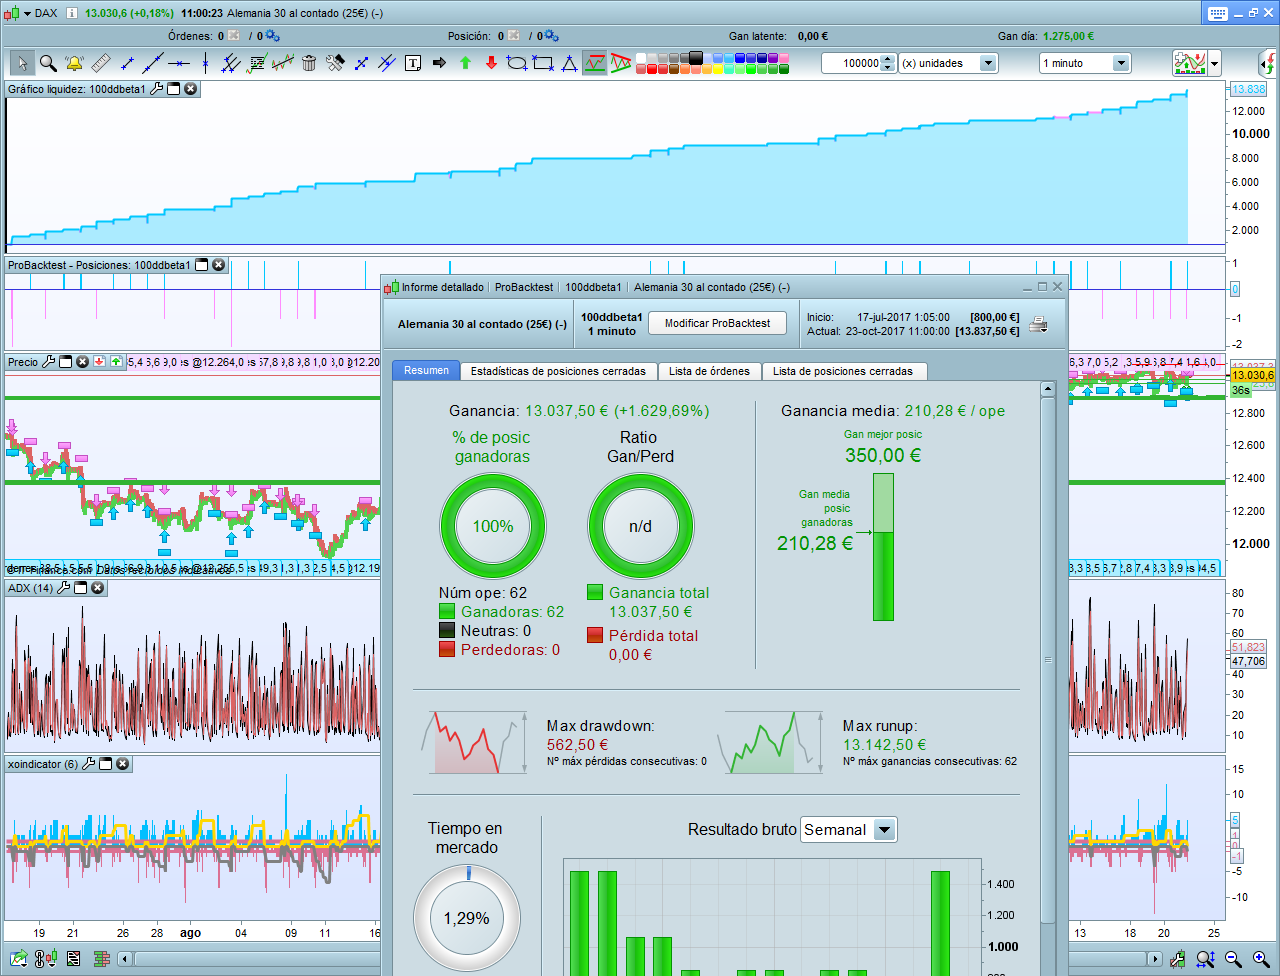Open wrench settings of ADX (14) panel
Viewport: 1280px width, 976px height.
(63, 588)
